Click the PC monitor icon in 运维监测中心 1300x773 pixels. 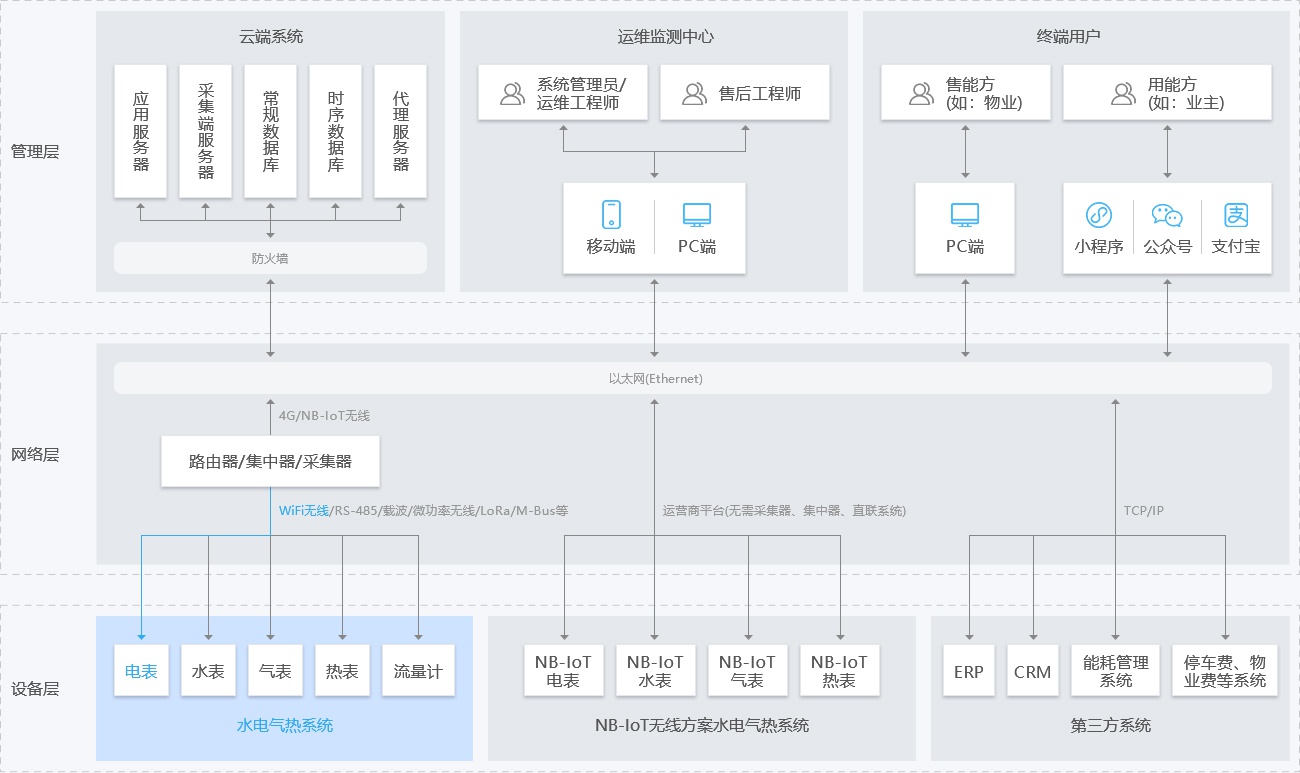tap(696, 214)
